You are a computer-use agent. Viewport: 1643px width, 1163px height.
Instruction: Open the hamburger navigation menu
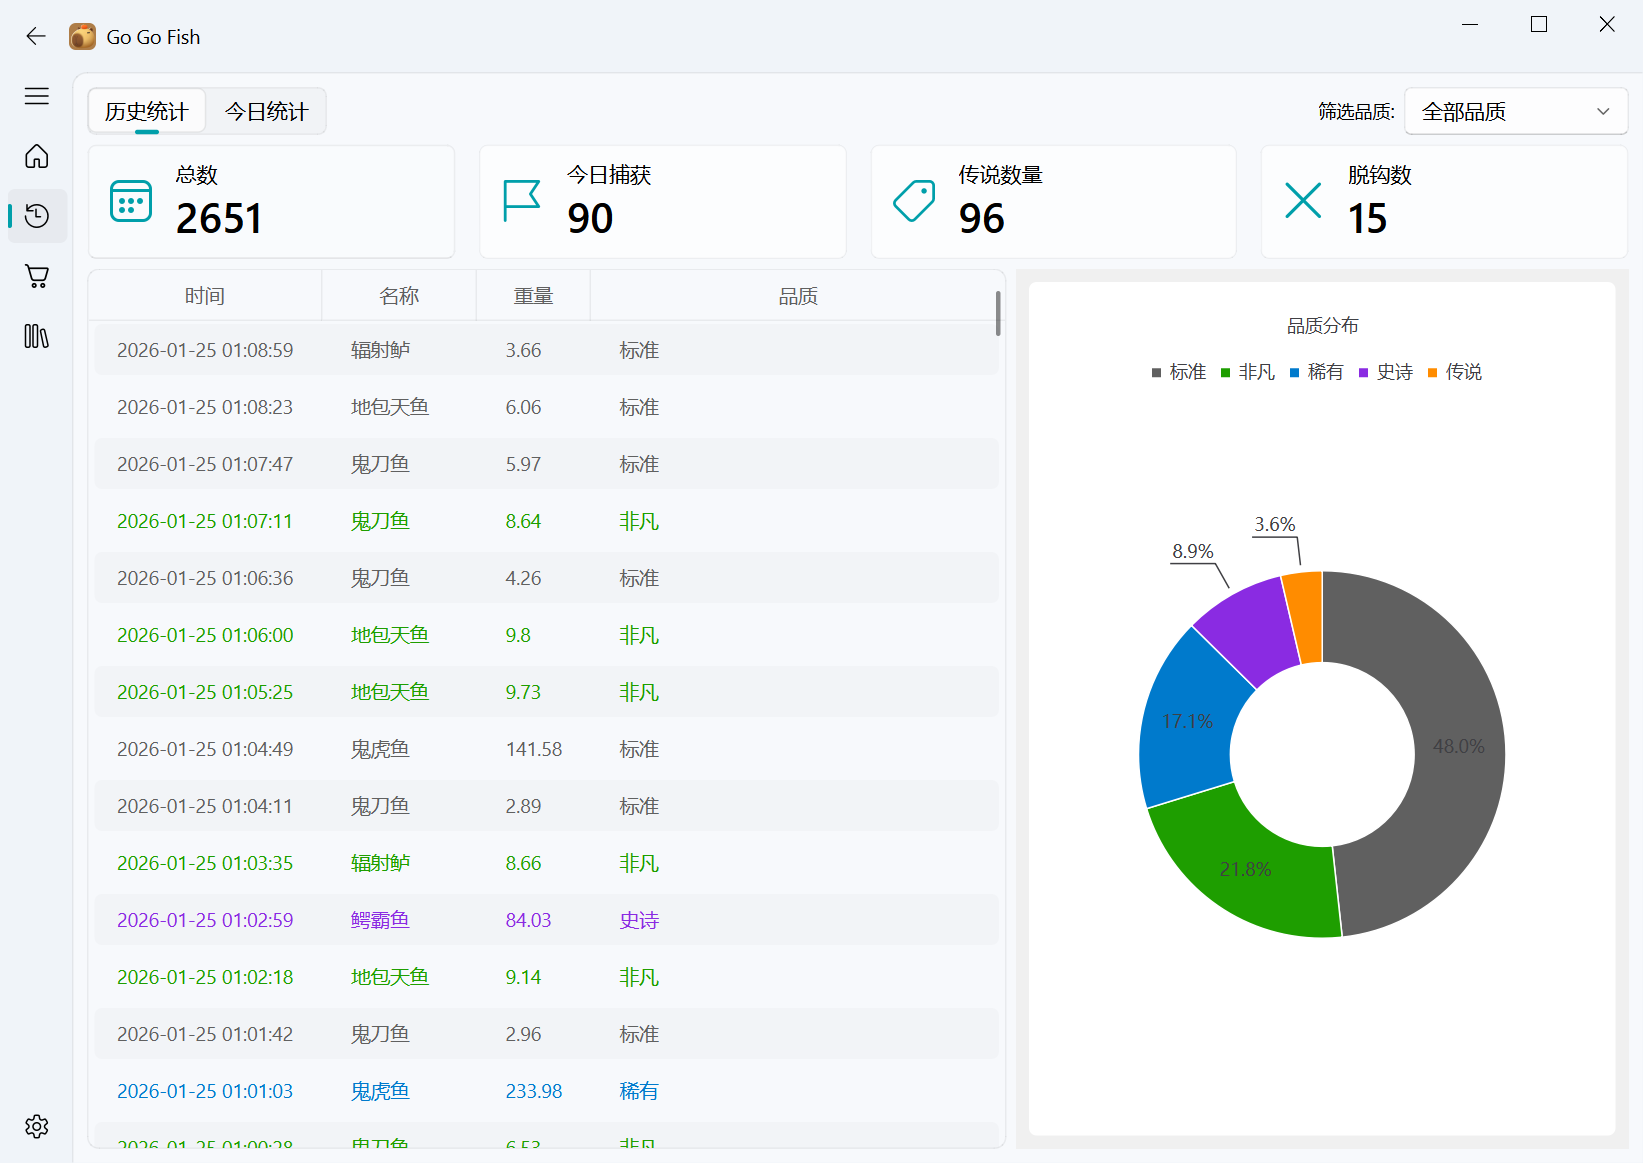[37, 96]
